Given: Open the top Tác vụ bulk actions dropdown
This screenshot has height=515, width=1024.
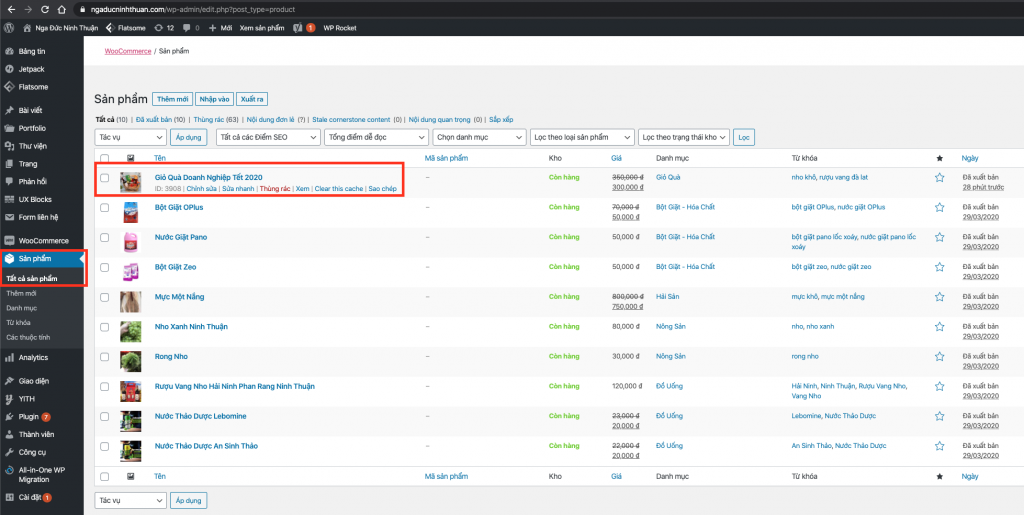Looking at the screenshot, I should tap(131, 137).
